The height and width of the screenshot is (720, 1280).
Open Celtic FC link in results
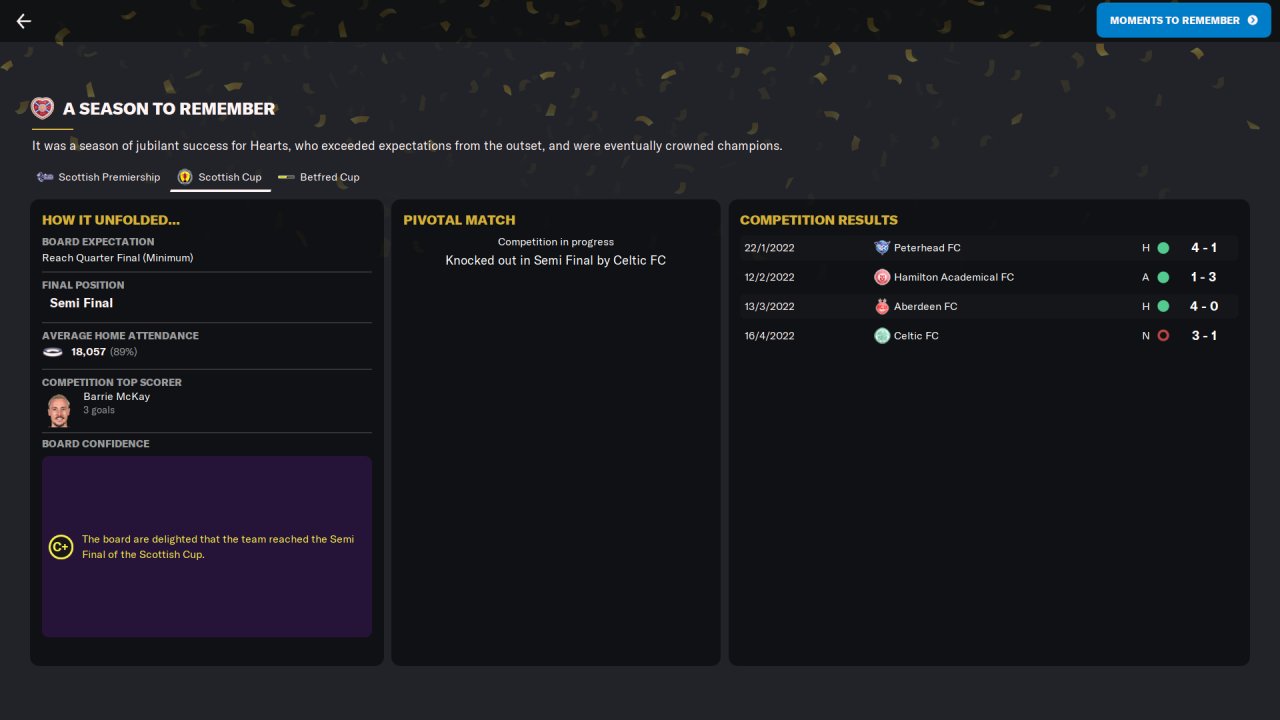[x=916, y=336]
